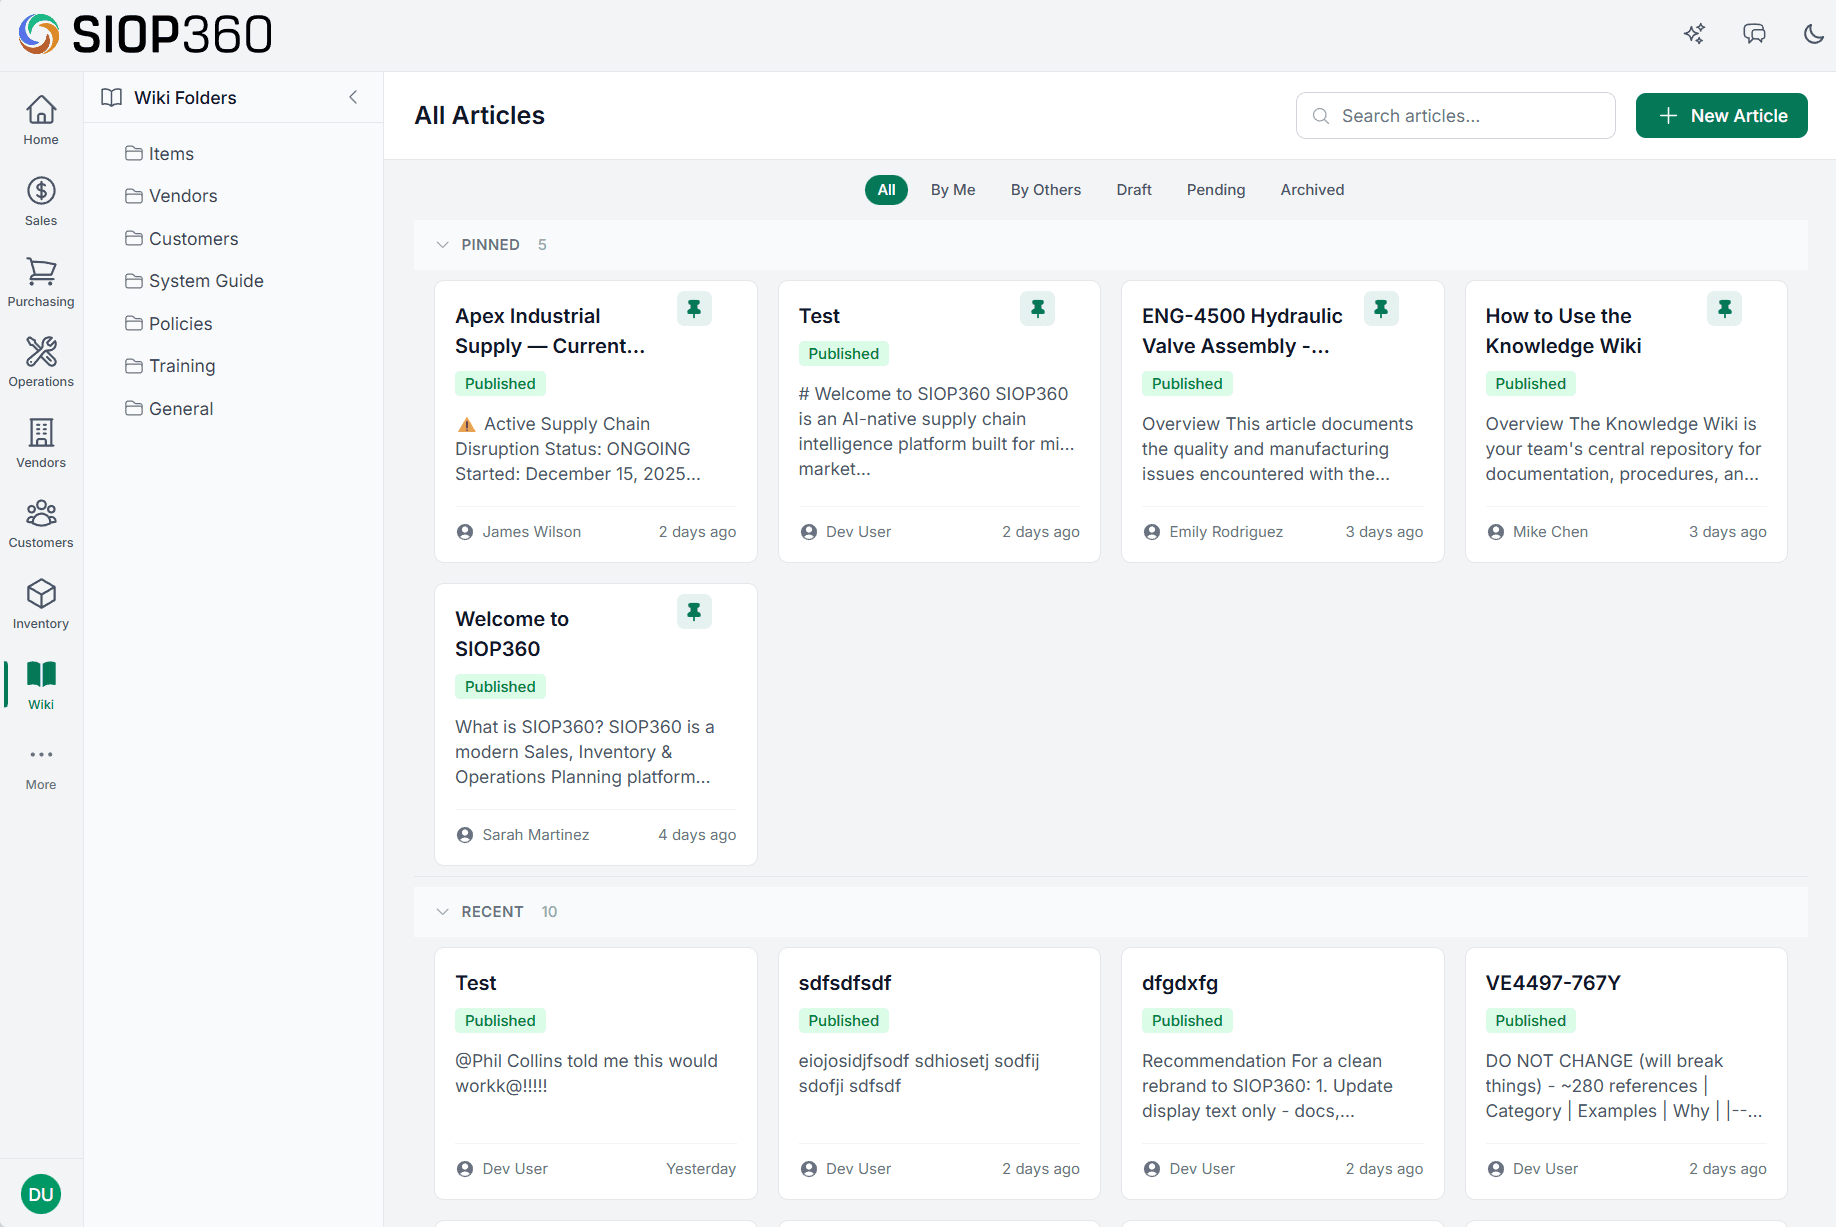The width and height of the screenshot is (1836, 1227).
Task: Click the New Article button
Action: pos(1721,115)
